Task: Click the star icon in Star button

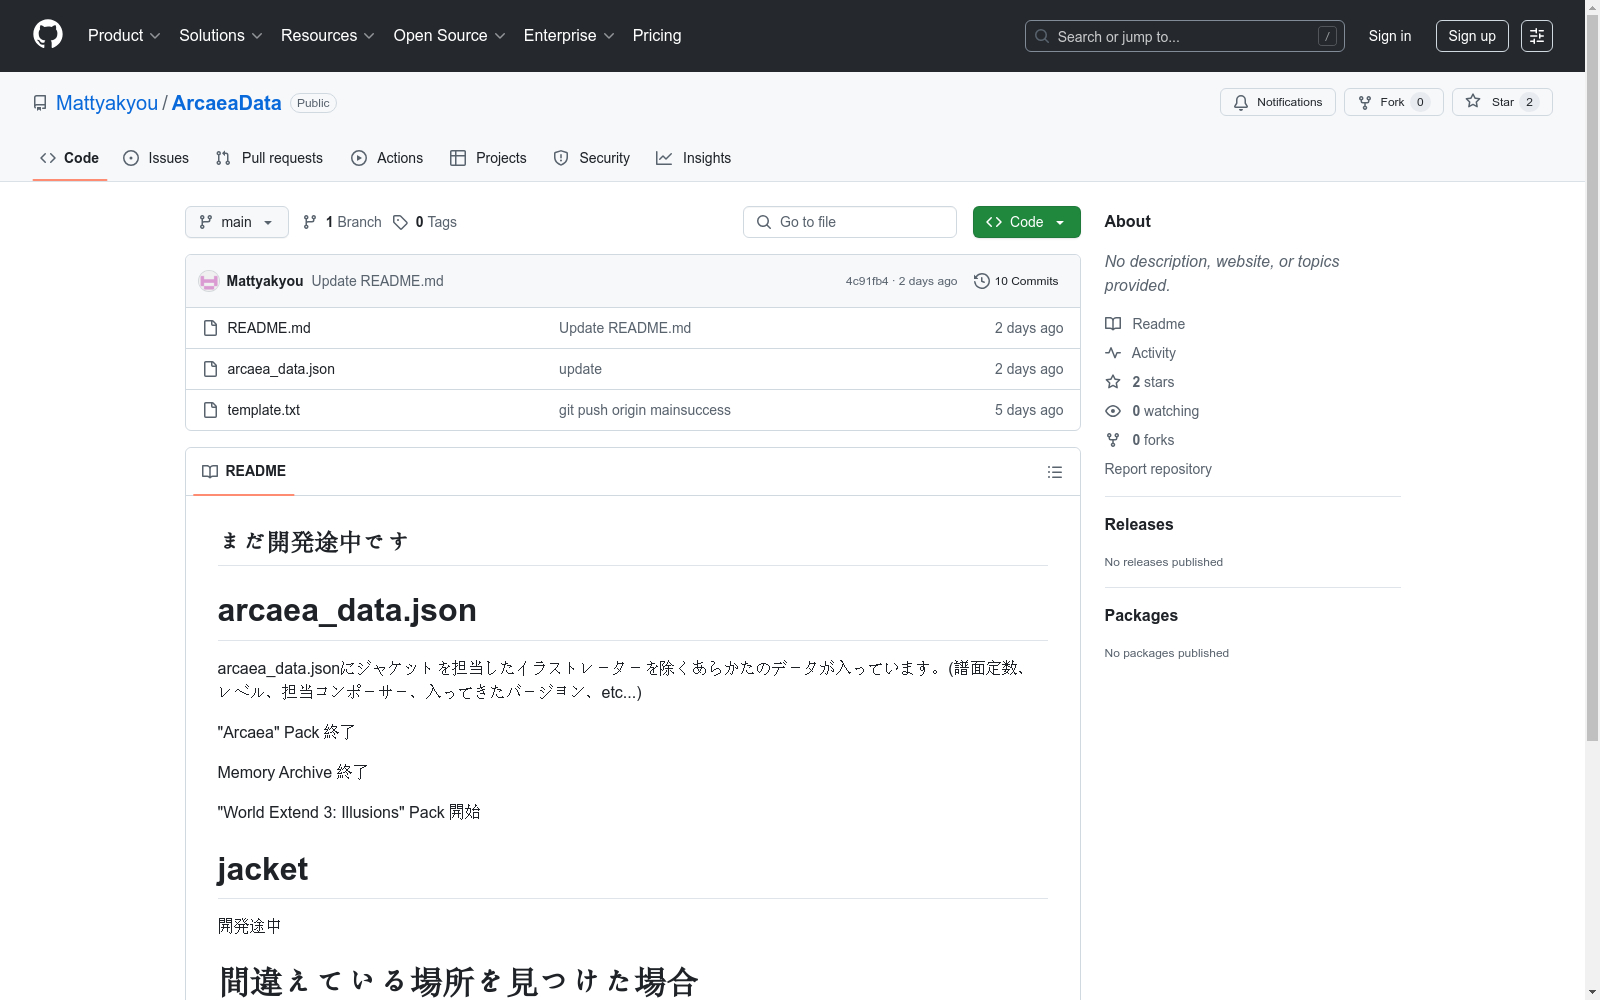Action: click(1473, 101)
